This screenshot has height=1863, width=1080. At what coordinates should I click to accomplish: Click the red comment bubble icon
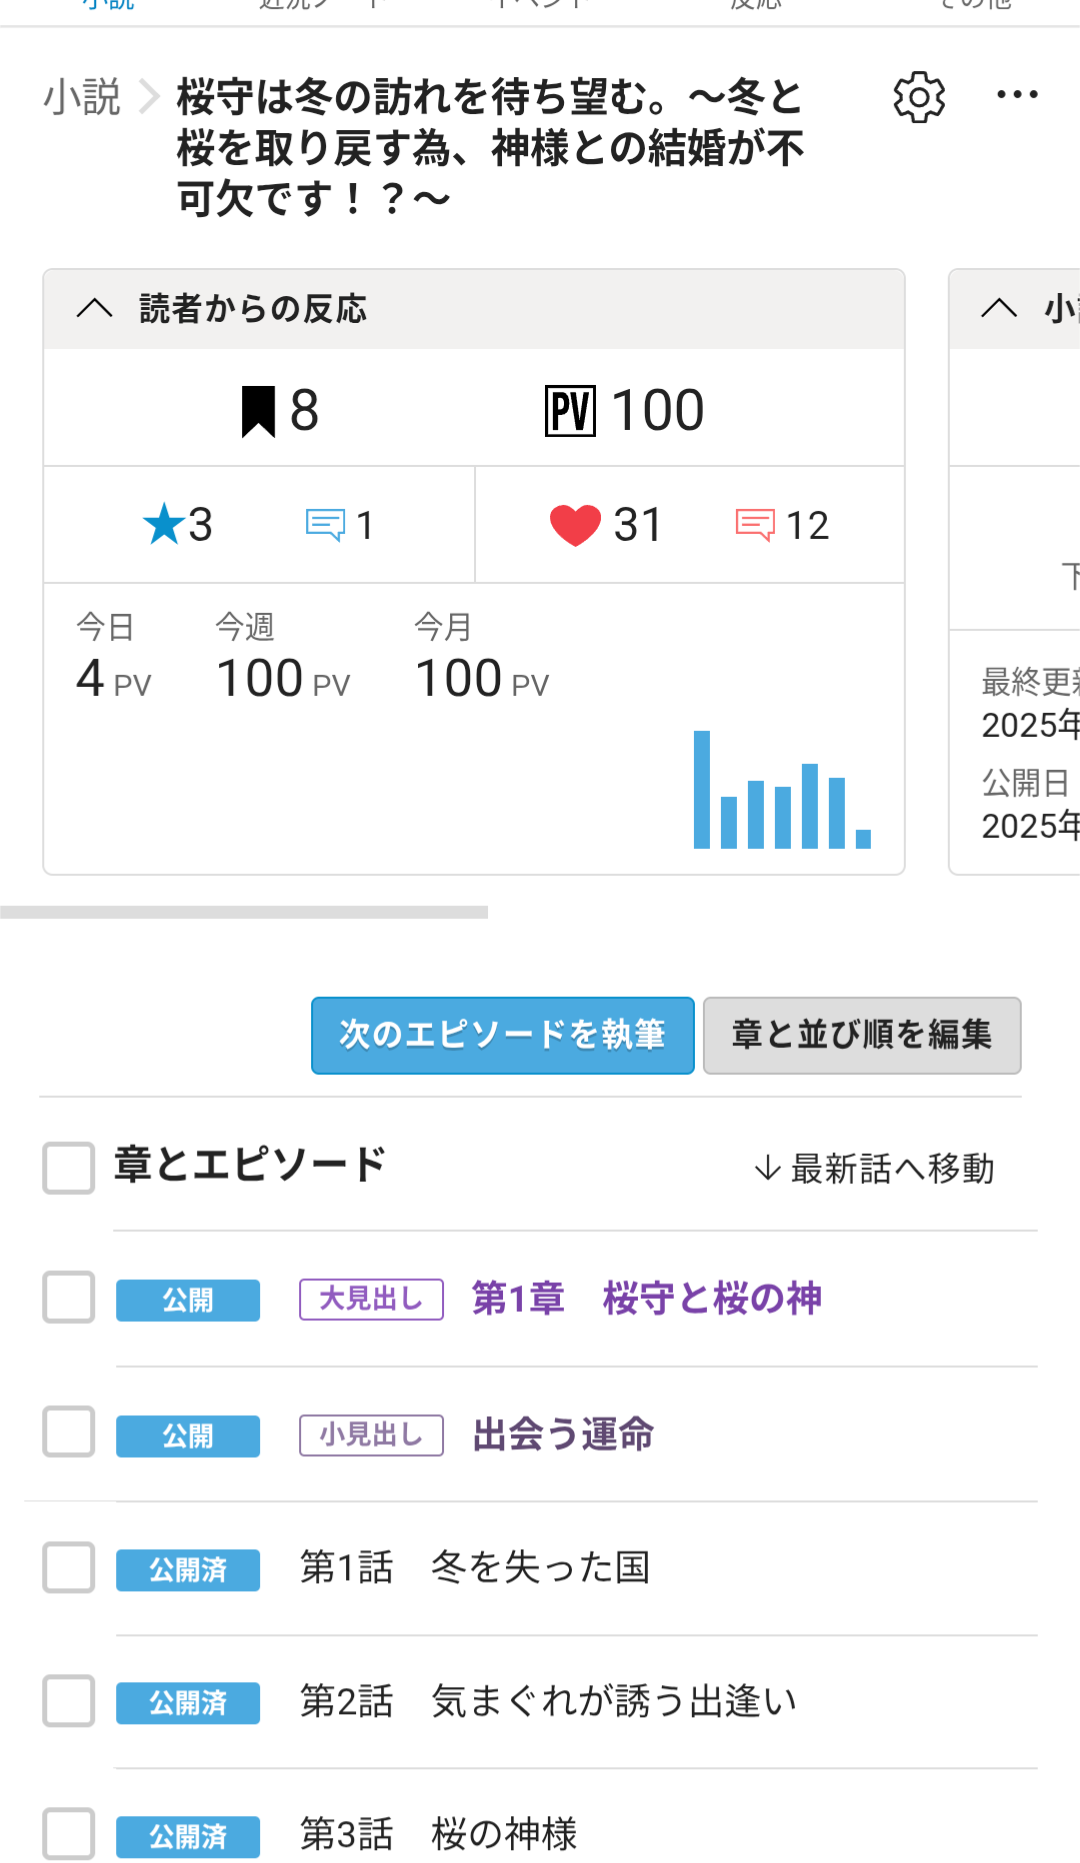coord(755,524)
